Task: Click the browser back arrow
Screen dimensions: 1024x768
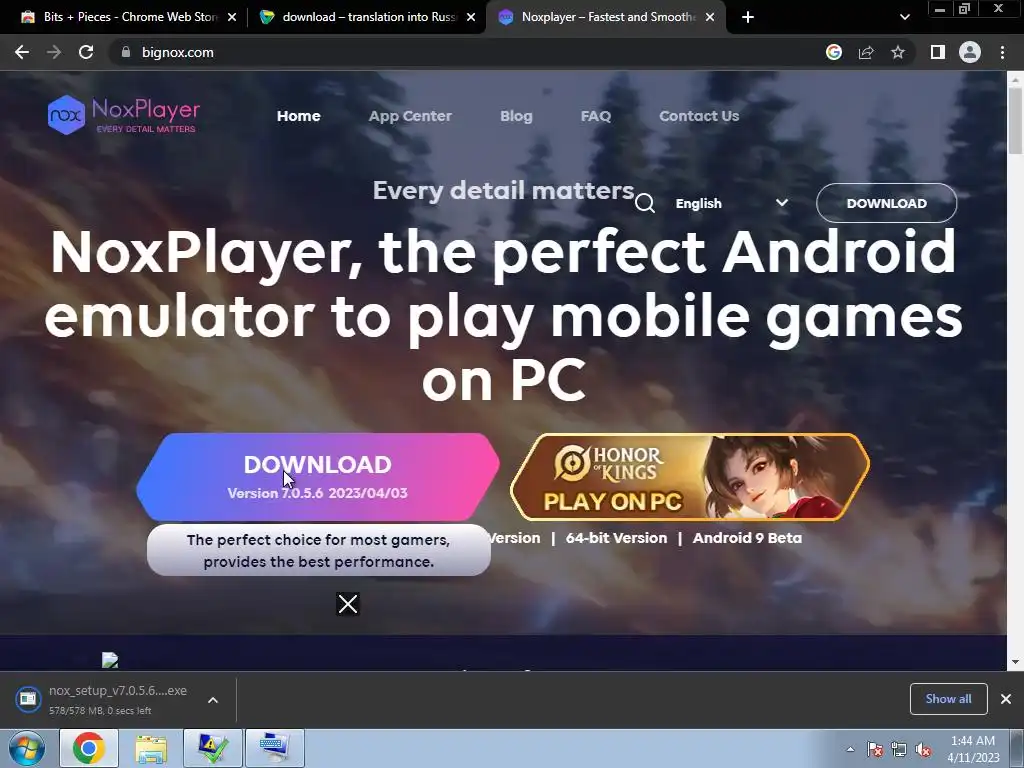Action: [x=22, y=52]
